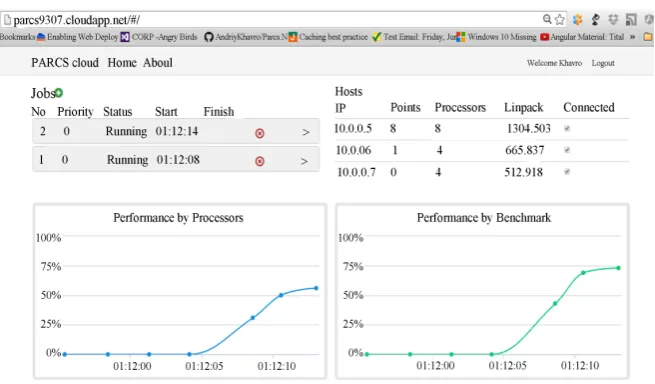Image resolution: width=655 pixels, height=384 pixels.
Task: Add a new job with green plus icon
Action: pyautogui.click(x=59, y=93)
